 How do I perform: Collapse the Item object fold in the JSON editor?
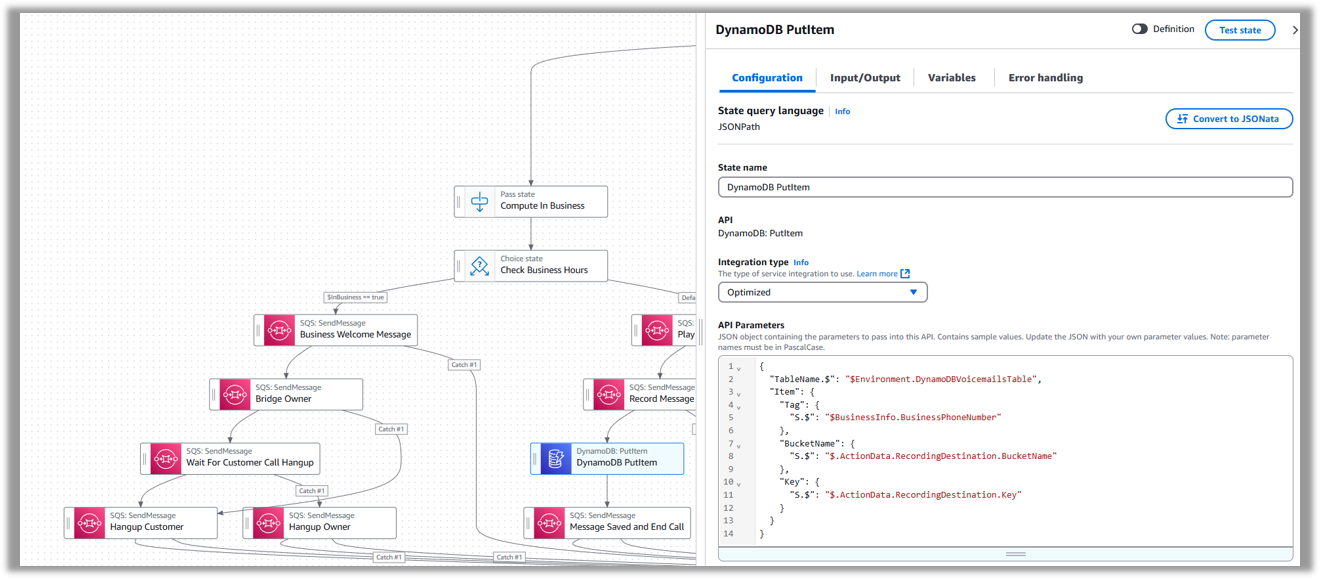pyautogui.click(x=738, y=391)
